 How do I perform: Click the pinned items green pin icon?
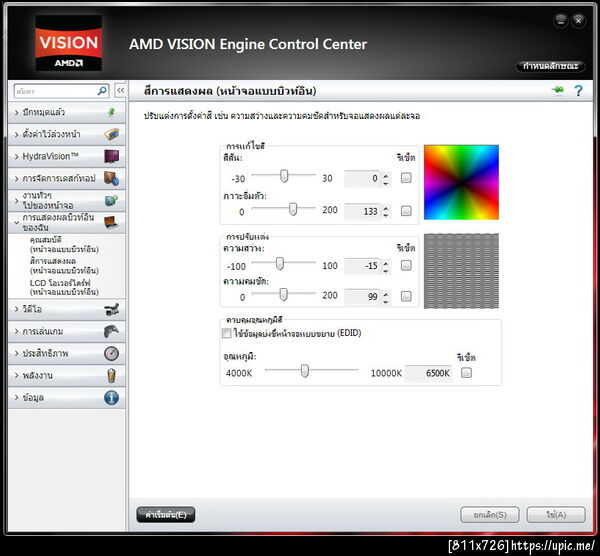coord(111,112)
